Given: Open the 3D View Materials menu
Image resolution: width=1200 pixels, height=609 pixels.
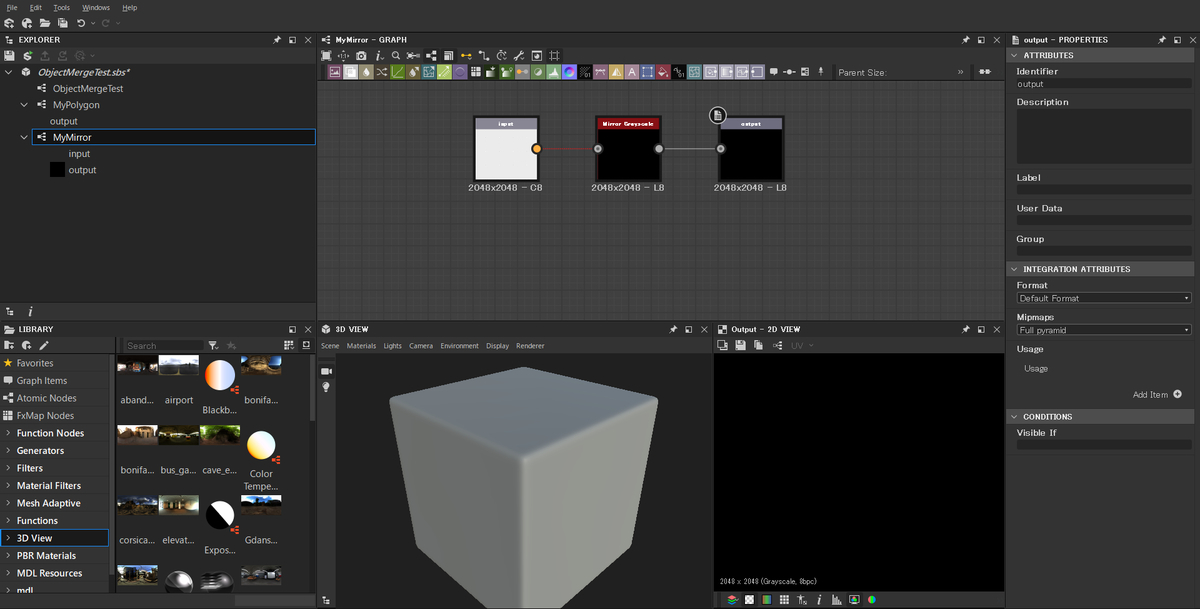Looking at the screenshot, I should click(361, 346).
